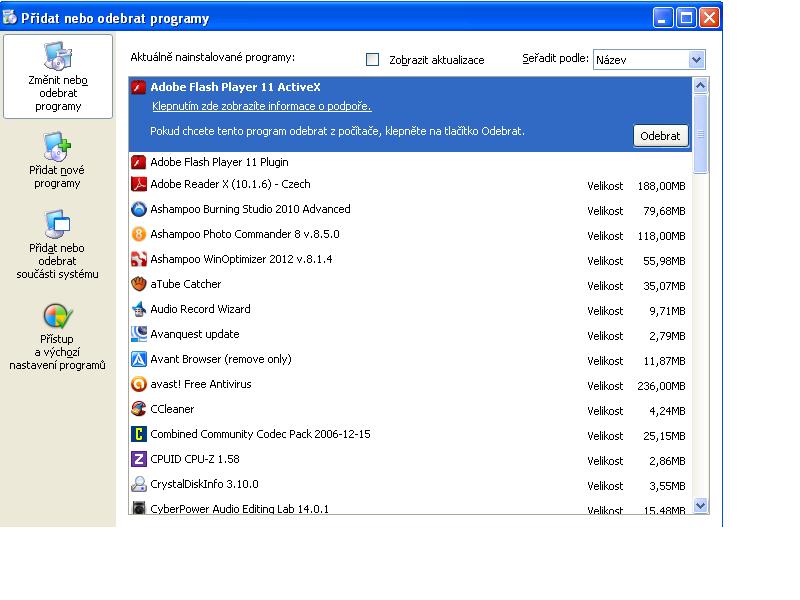Screen dimensions: 800x600
Task: Select the CPUID CPU-Z icon
Action: (x=140, y=459)
